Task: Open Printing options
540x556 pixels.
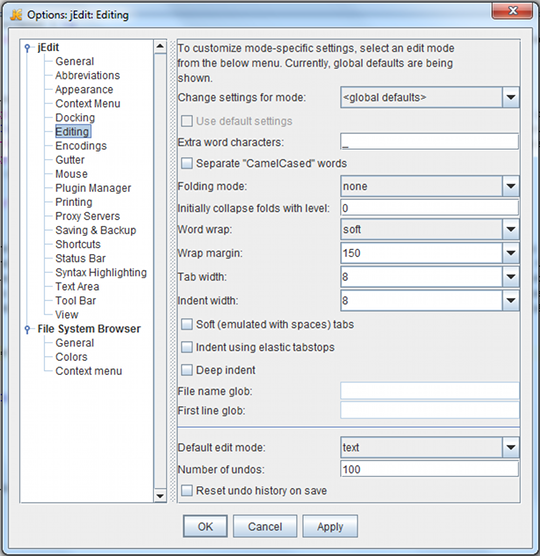Action: coord(73,202)
